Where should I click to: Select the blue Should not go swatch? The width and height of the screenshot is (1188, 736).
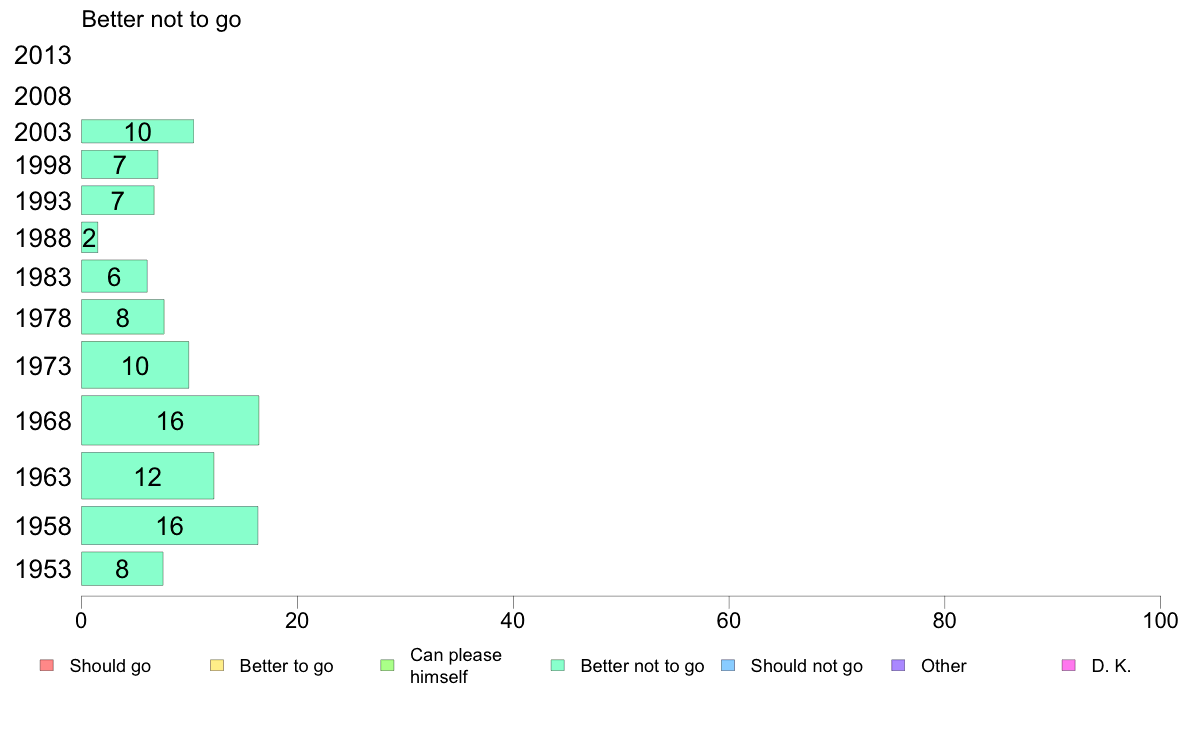click(728, 666)
